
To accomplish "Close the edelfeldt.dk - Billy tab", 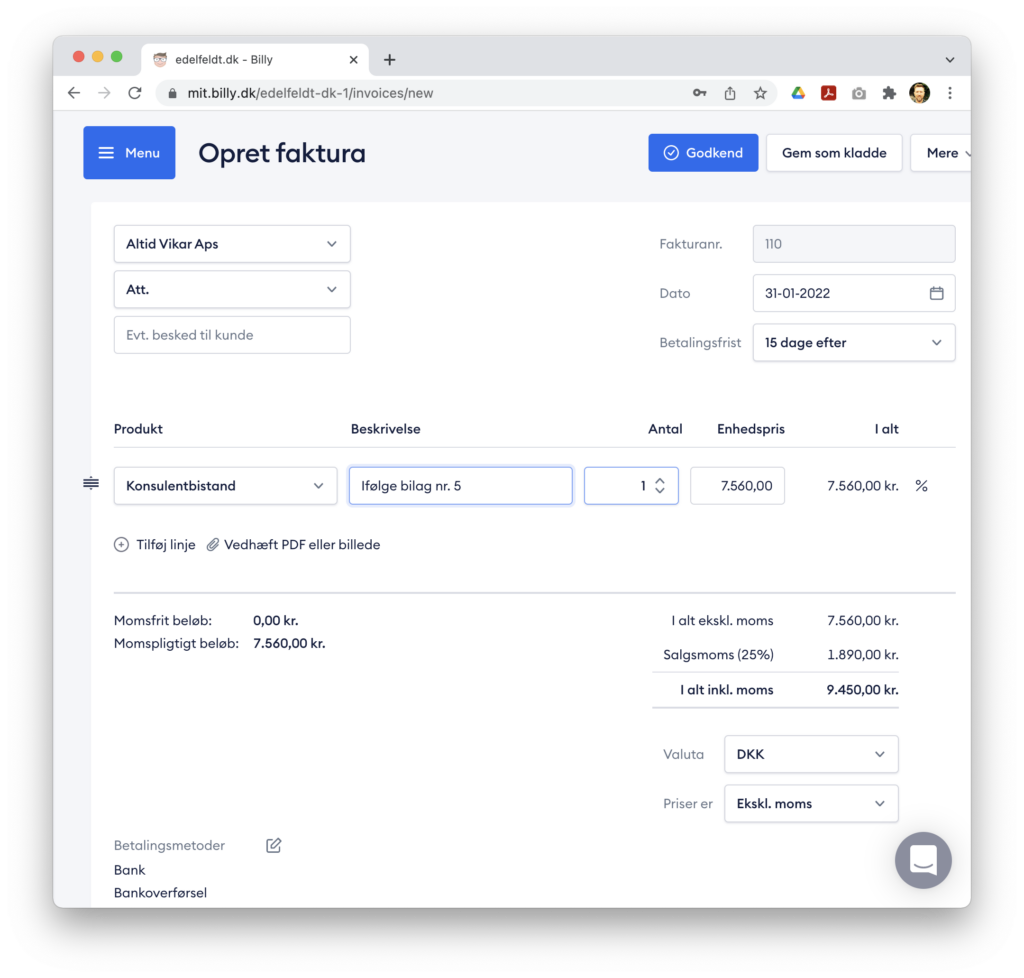I will pos(353,60).
